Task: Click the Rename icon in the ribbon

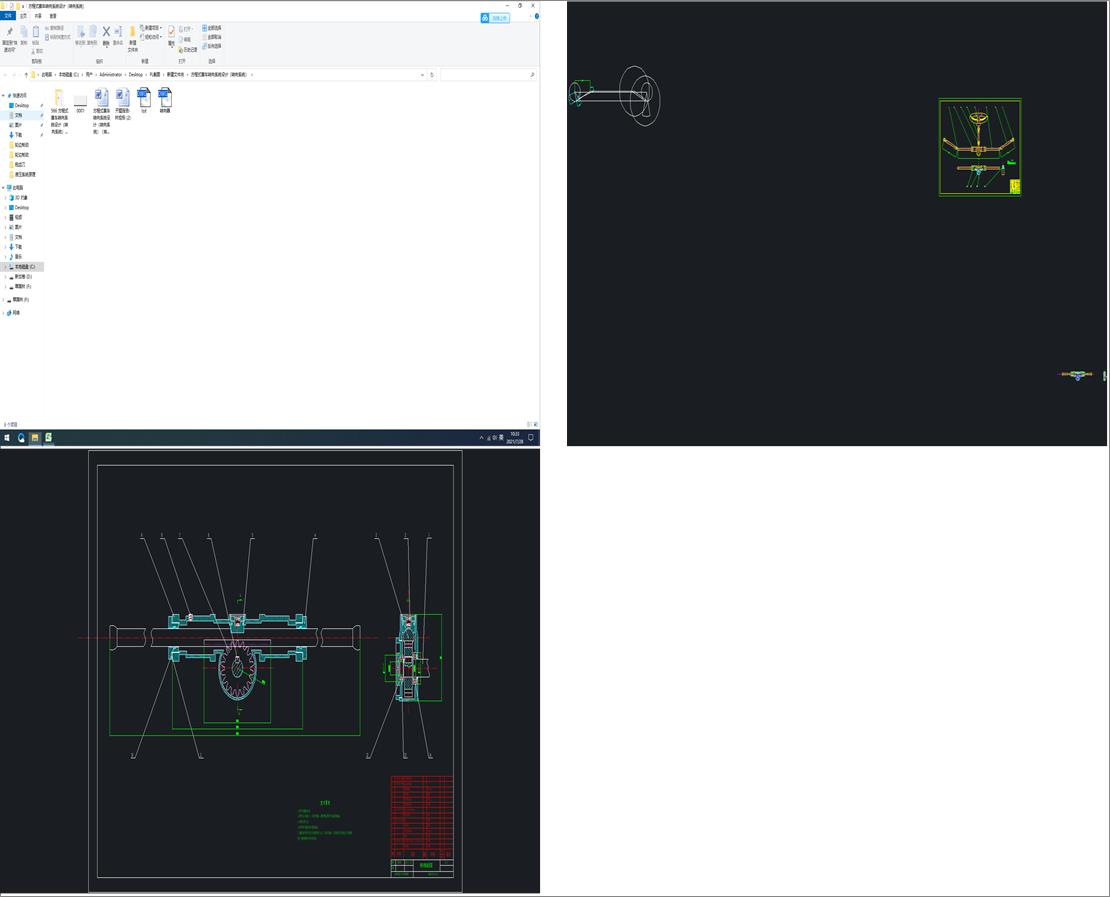Action: (x=118, y=35)
